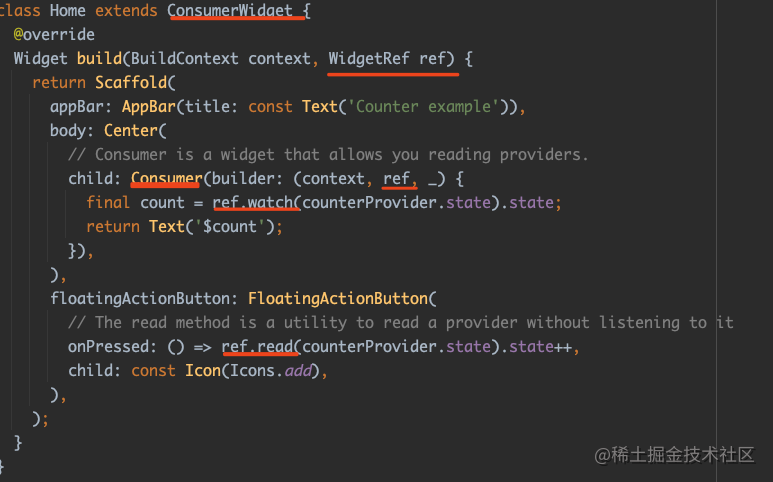773x482 pixels.
Task: Click the WidgetRef type in build signature
Action: tap(369, 58)
